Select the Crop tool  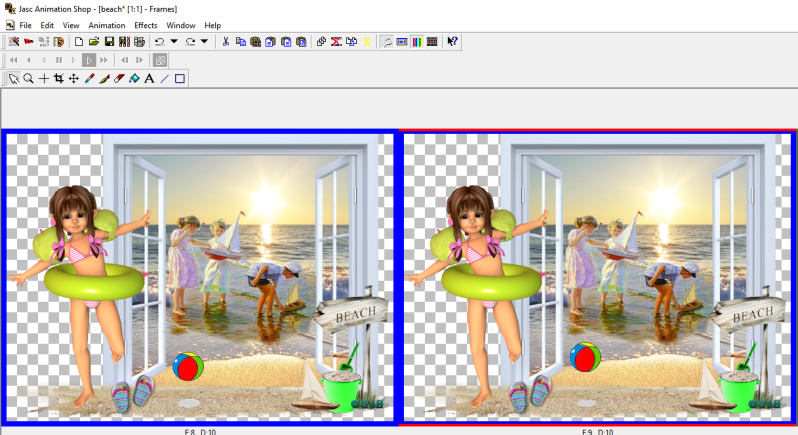(59, 78)
